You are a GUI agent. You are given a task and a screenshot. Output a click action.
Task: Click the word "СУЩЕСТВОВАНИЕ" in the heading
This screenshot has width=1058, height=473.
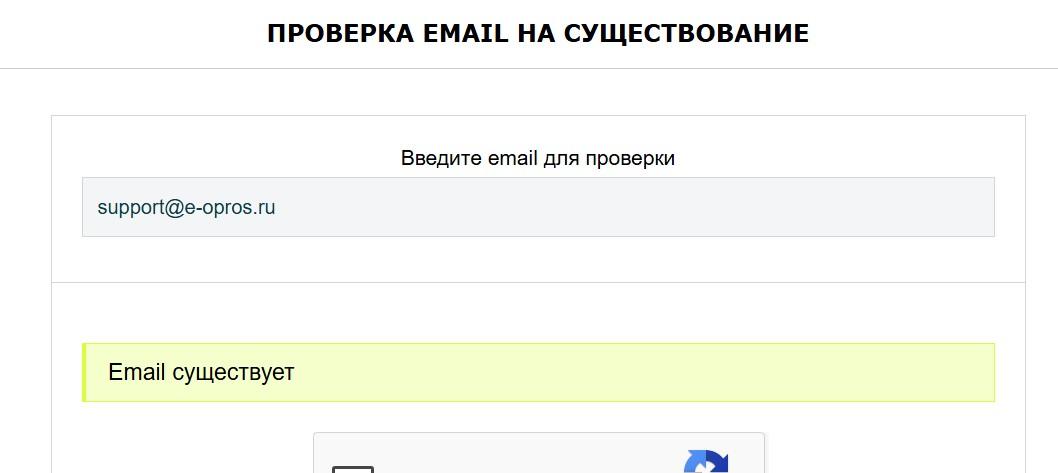686,34
